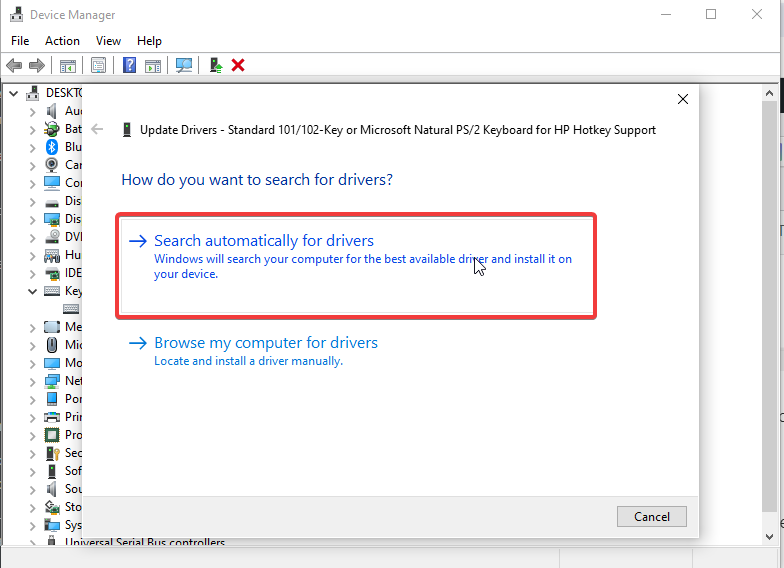Select the Monitors category icon
Screen dimensions: 784x568
click(52, 363)
